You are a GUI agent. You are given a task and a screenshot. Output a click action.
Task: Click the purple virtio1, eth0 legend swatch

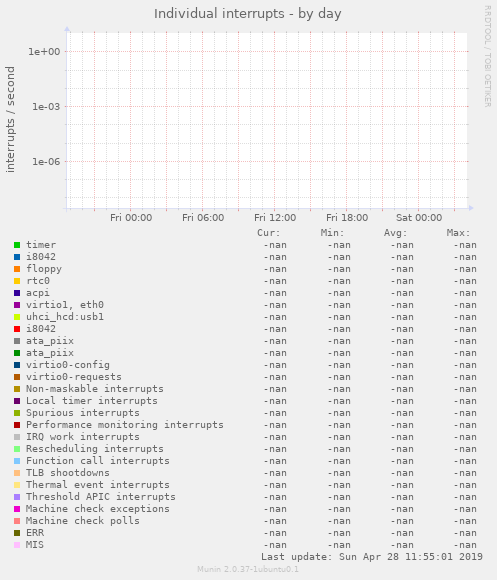(x=17, y=305)
